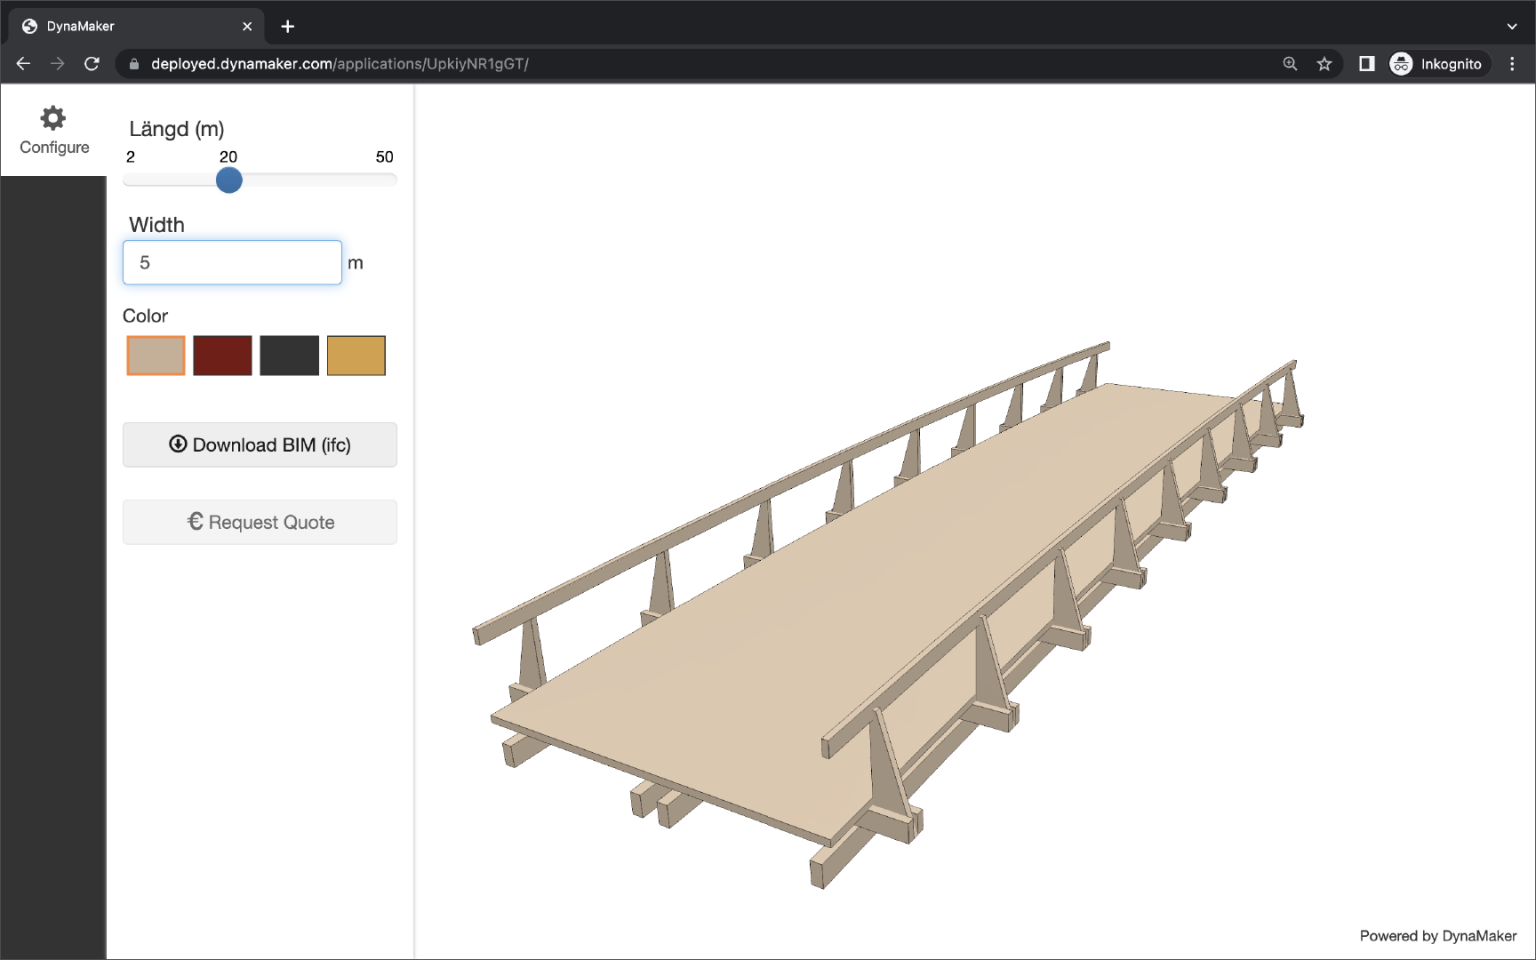Adjust the Längd slider handle

[x=228, y=180]
